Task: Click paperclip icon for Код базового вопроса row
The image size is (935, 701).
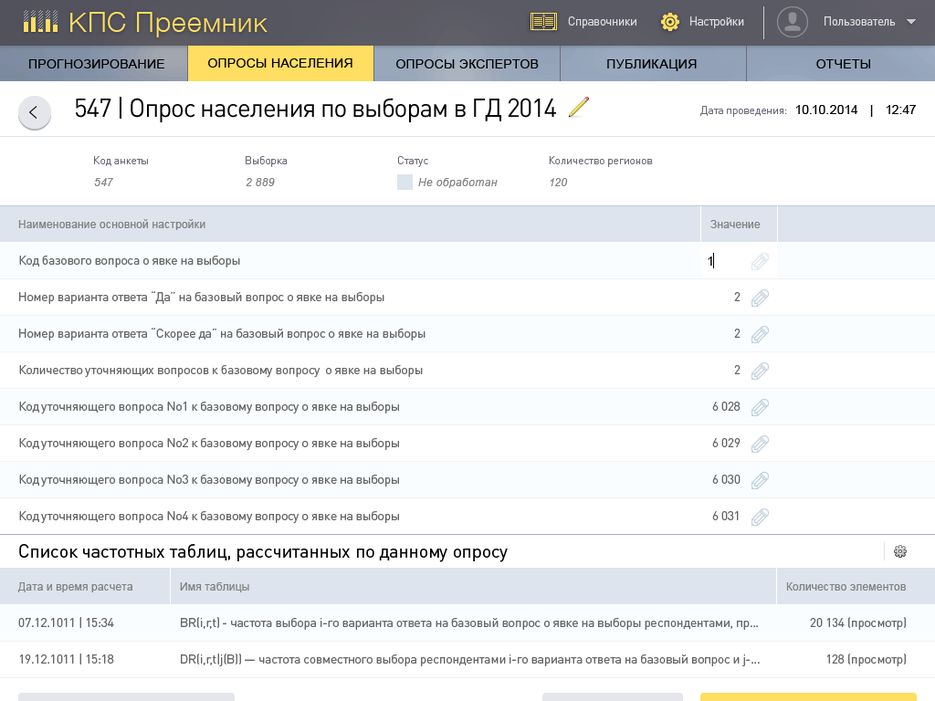Action: tap(760, 261)
